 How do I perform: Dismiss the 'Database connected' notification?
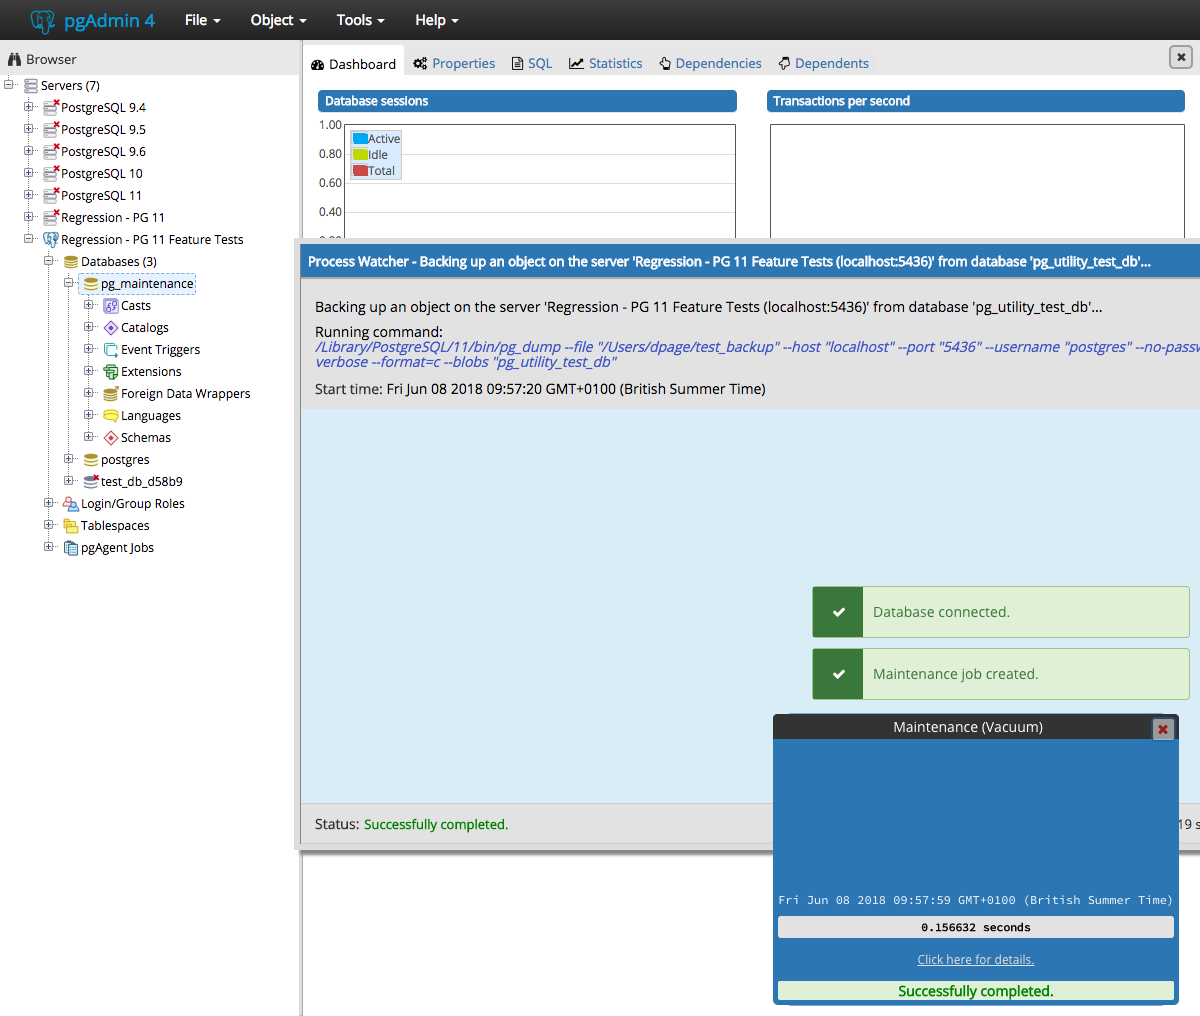(x=1000, y=612)
